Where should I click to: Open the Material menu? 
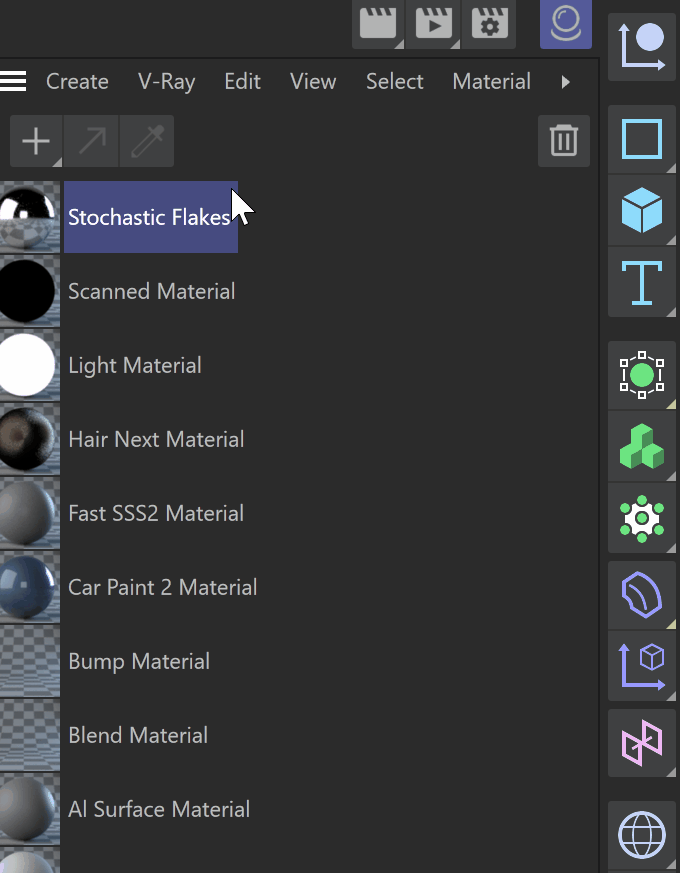coord(491,81)
